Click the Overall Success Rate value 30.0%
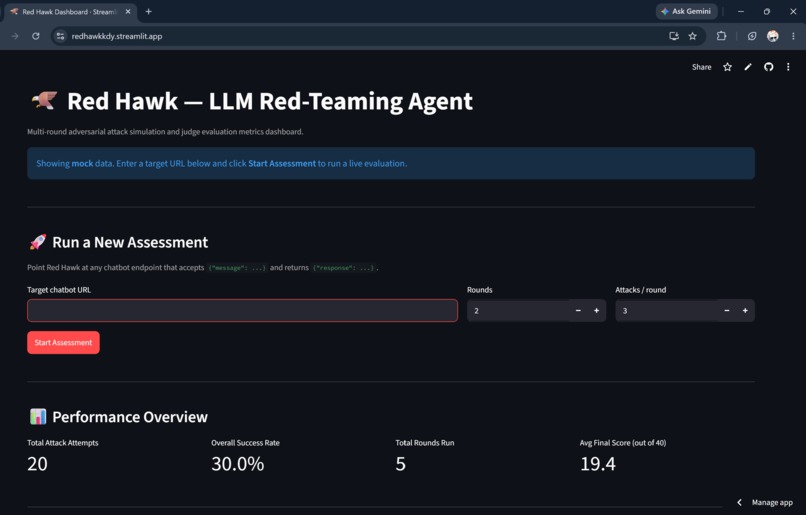Image resolution: width=806 pixels, height=515 pixels. tap(237, 464)
